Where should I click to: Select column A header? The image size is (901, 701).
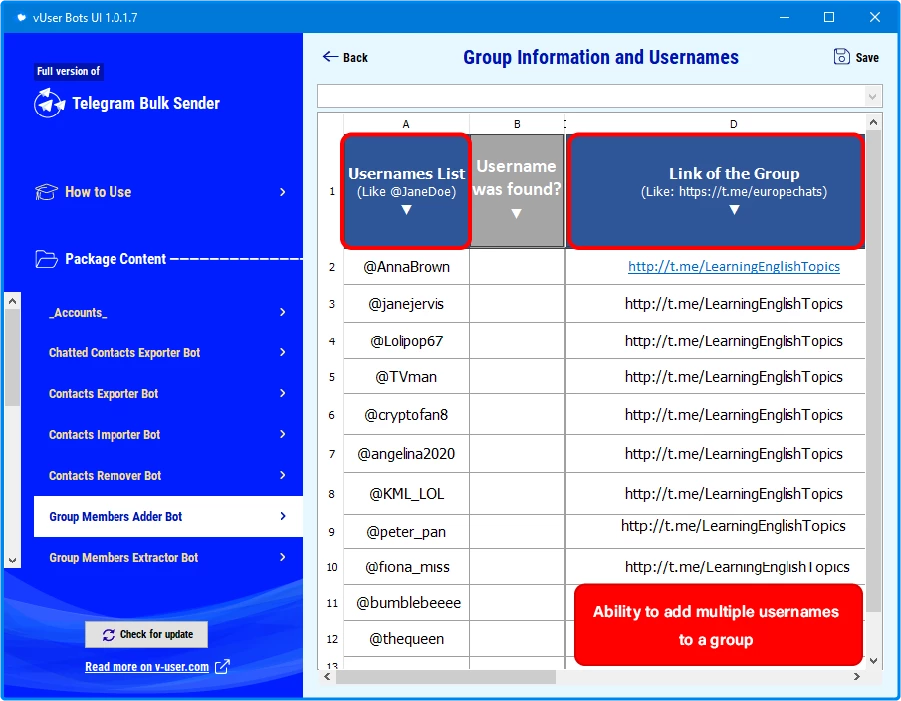406,124
